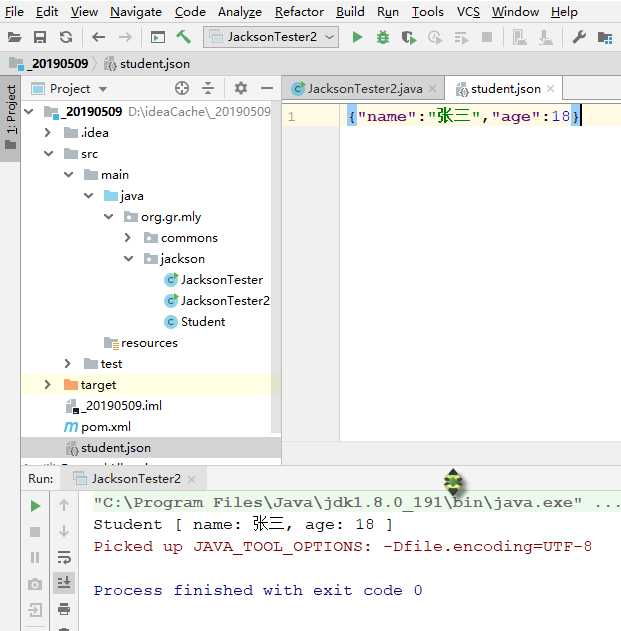
Task: Open the File menu
Action: pyautogui.click(x=14, y=12)
